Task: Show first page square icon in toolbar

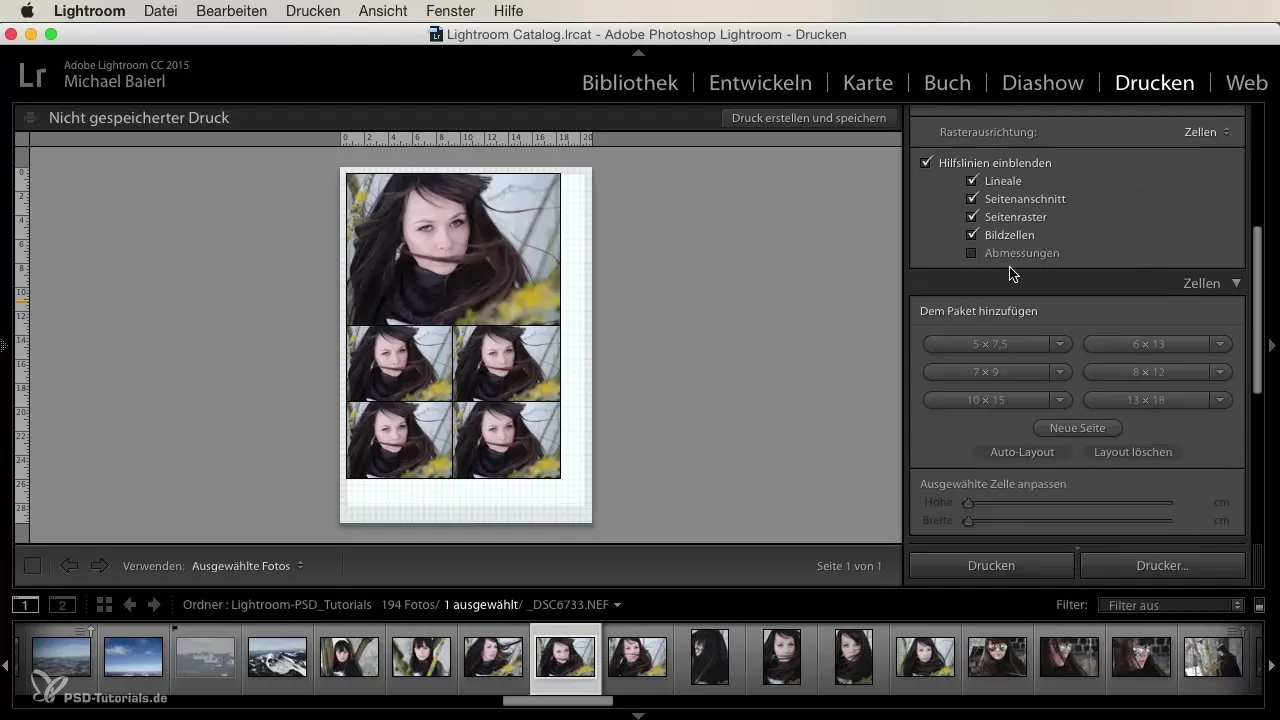Action: point(33,566)
